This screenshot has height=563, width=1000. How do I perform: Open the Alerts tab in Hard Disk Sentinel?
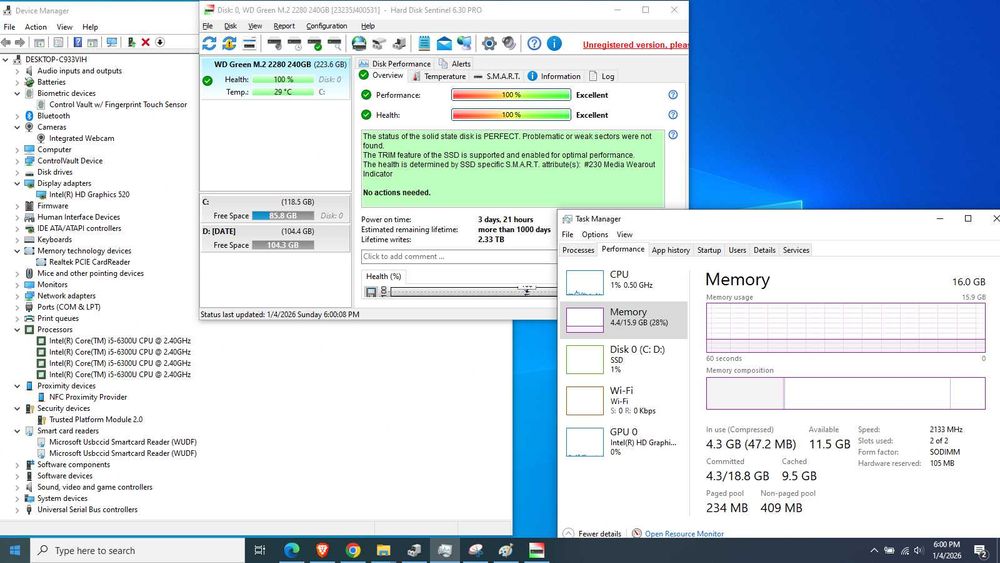pyautogui.click(x=455, y=64)
